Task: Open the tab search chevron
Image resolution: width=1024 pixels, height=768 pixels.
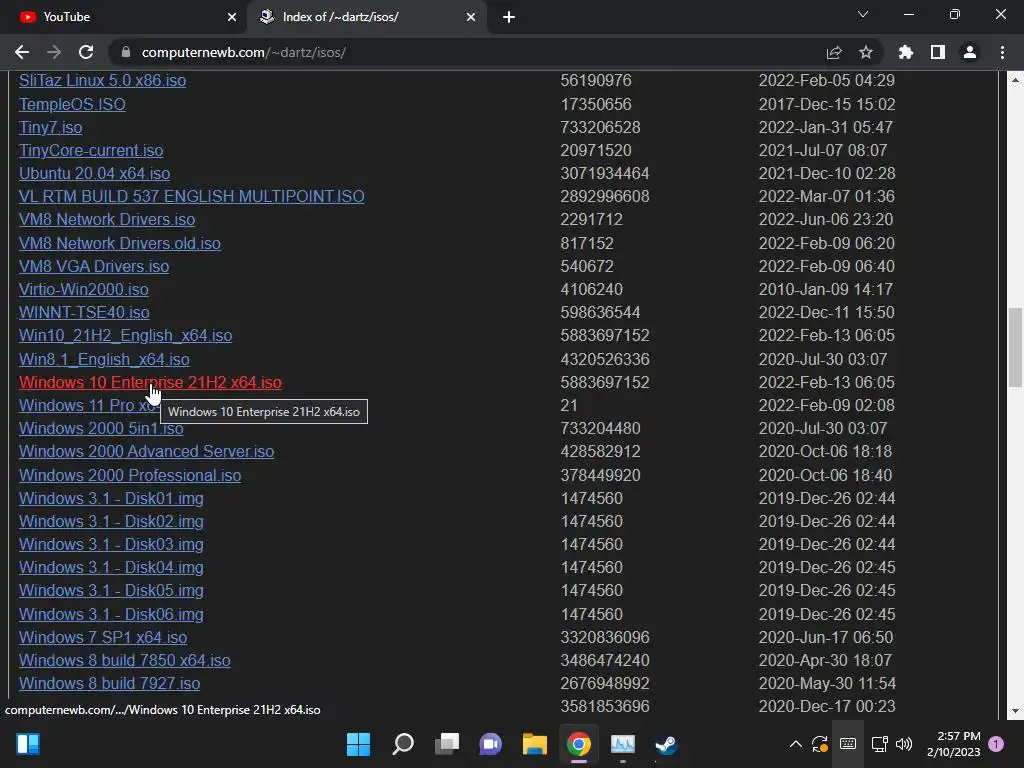Action: (863, 14)
